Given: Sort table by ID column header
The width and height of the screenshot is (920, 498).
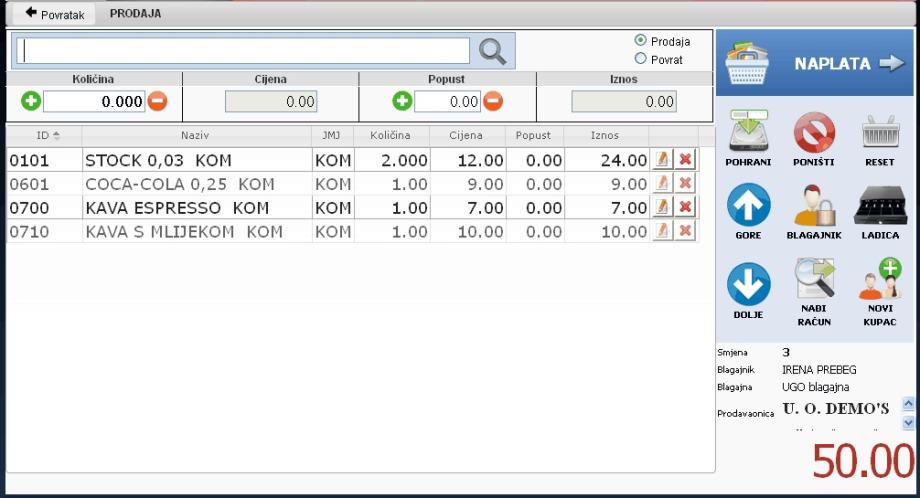Looking at the screenshot, I should tap(45, 135).
